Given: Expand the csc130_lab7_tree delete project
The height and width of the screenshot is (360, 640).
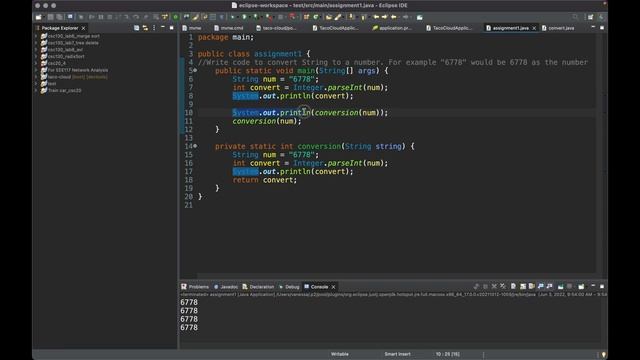Looking at the screenshot, I should [x=36, y=43].
